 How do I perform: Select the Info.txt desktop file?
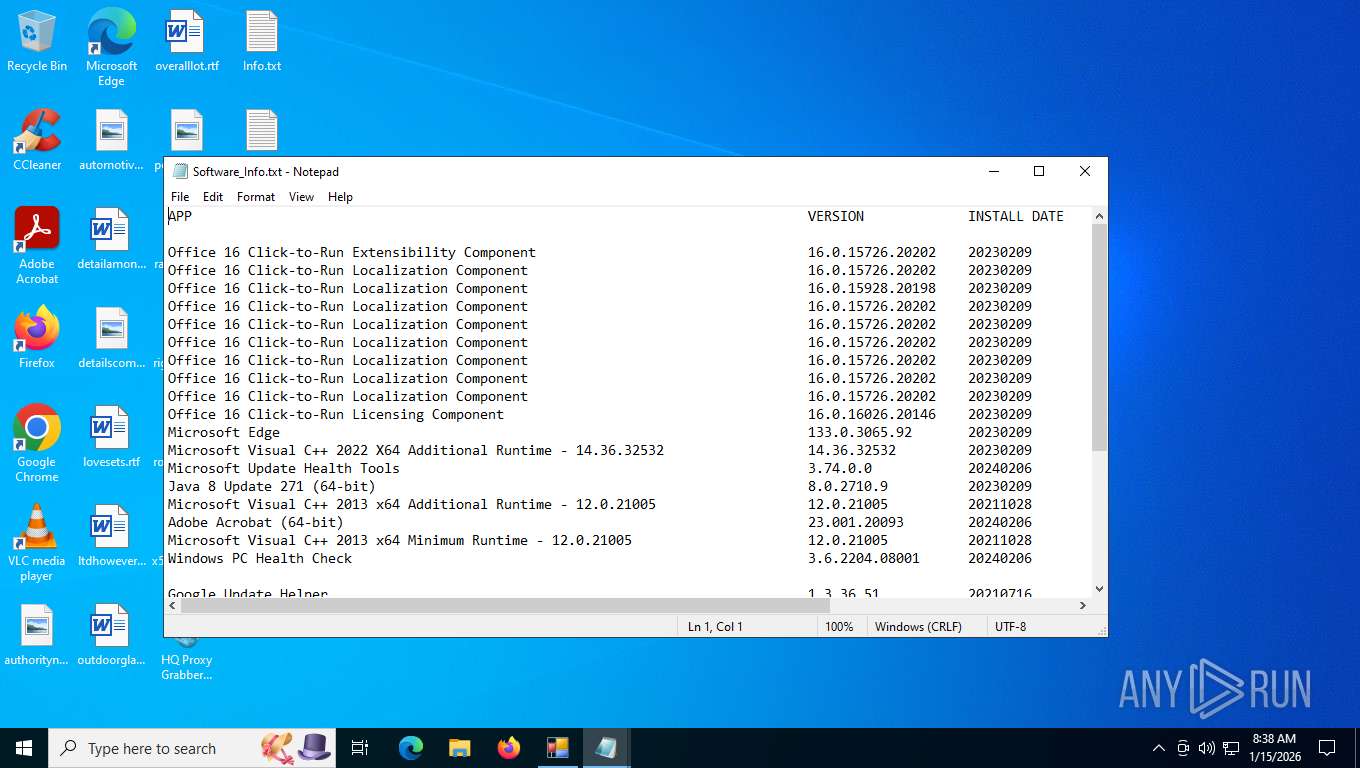tap(262, 41)
